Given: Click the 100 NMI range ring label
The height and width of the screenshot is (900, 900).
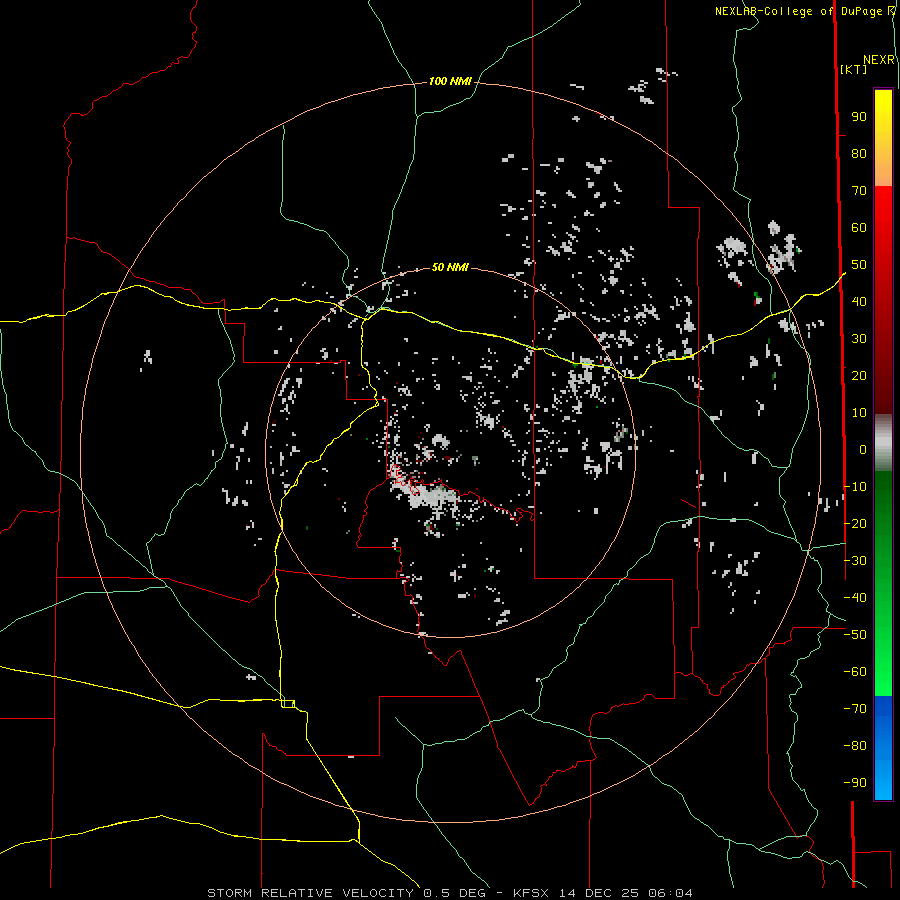Looking at the screenshot, I should pyautogui.click(x=450, y=82).
